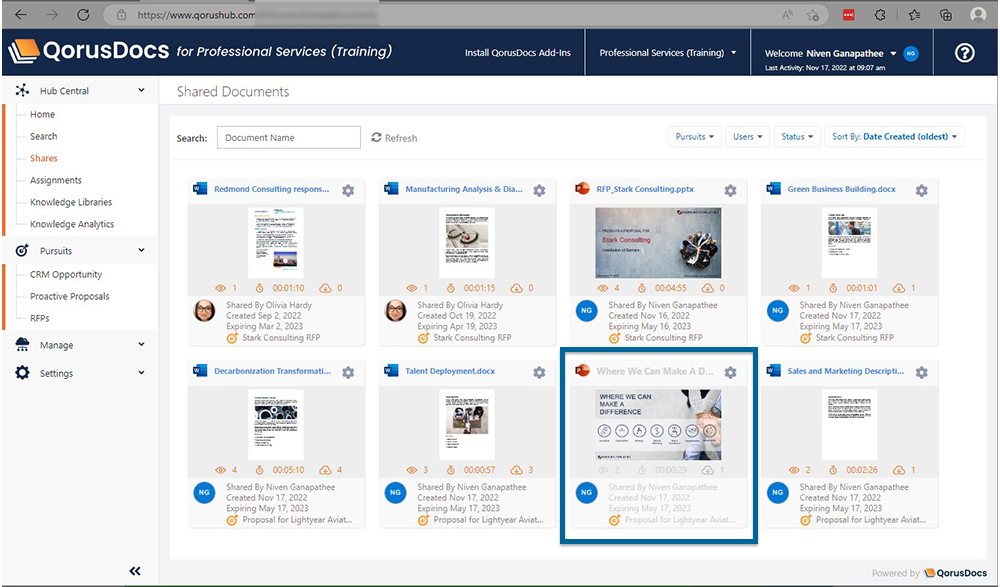The width and height of the screenshot is (1000, 587).
Task: Open Assignments in sidebar
Action: click(x=56, y=180)
